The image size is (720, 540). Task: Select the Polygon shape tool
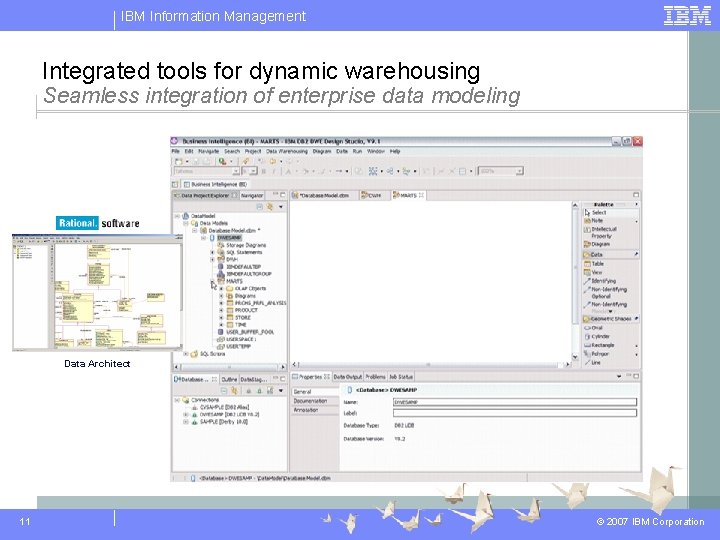(x=599, y=354)
